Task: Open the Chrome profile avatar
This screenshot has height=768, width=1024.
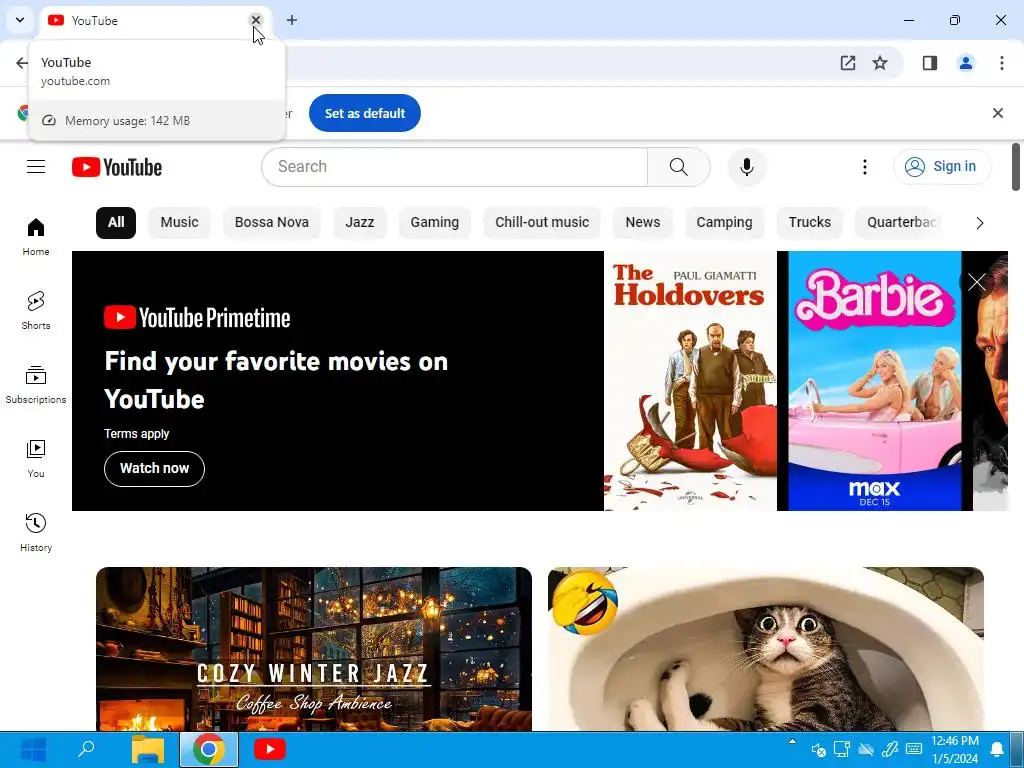Action: click(x=966, y=63)
